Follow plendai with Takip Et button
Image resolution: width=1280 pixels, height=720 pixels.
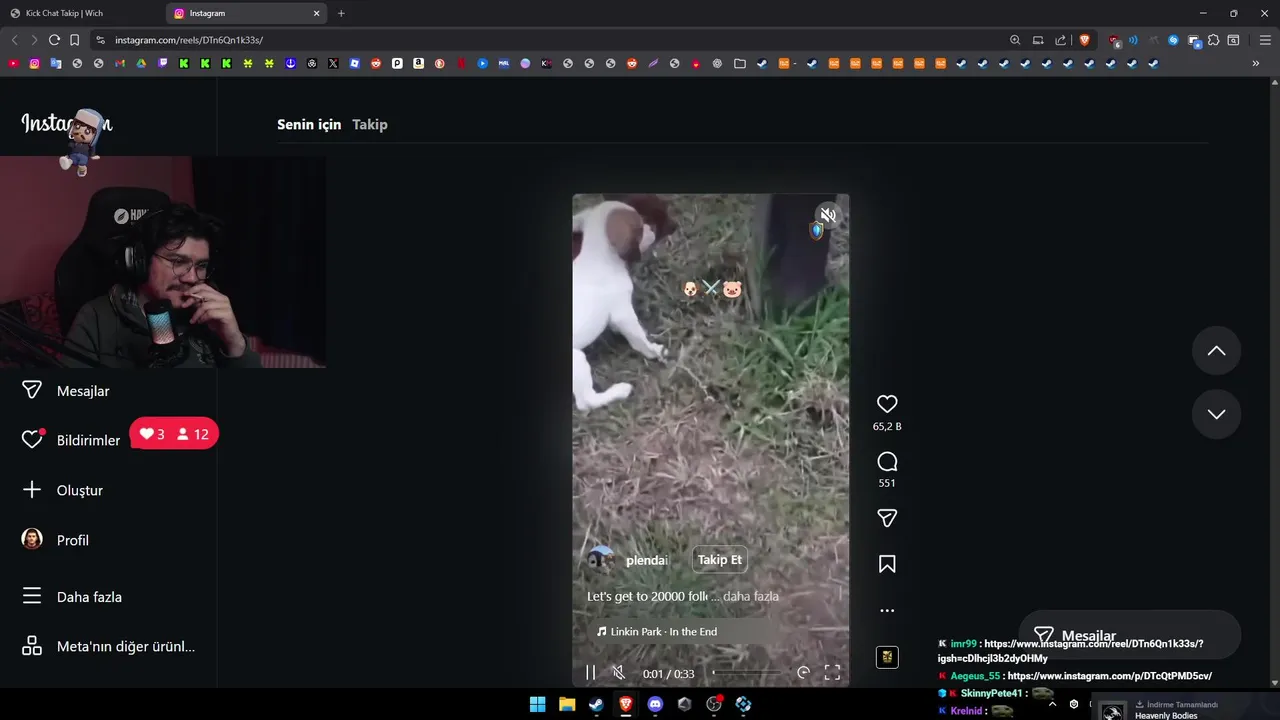pos(719,560)
